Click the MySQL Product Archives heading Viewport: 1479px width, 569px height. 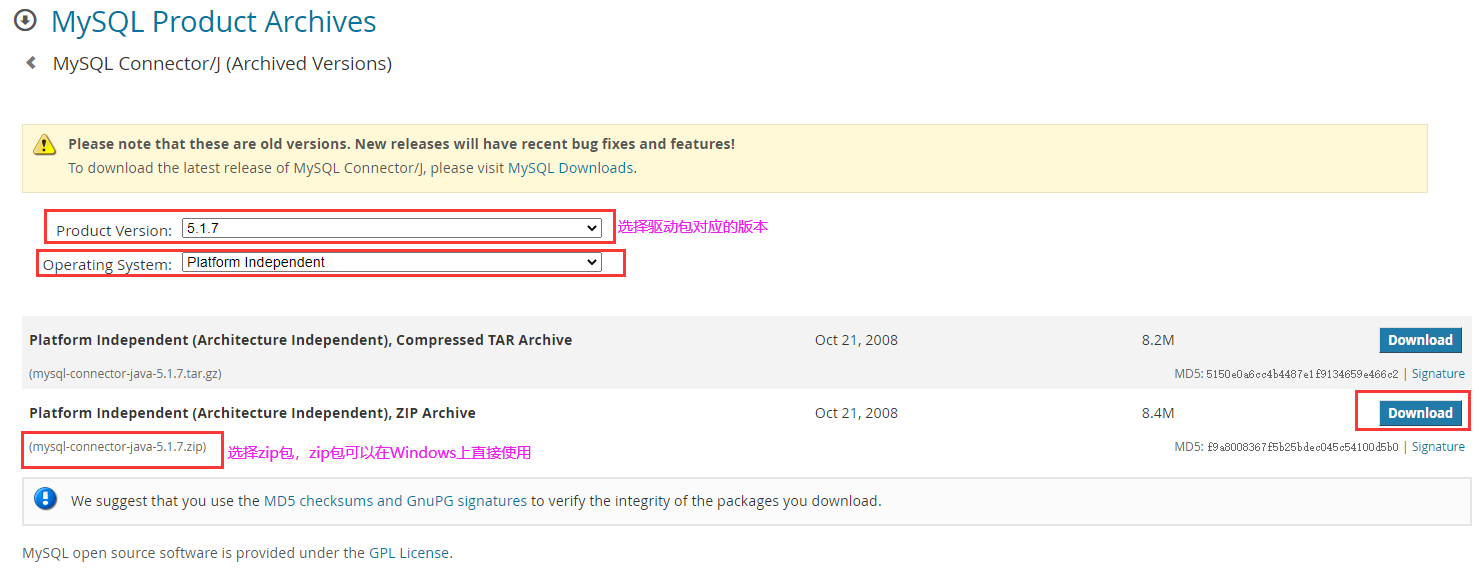pyautogui.click(x=214, y=21)
